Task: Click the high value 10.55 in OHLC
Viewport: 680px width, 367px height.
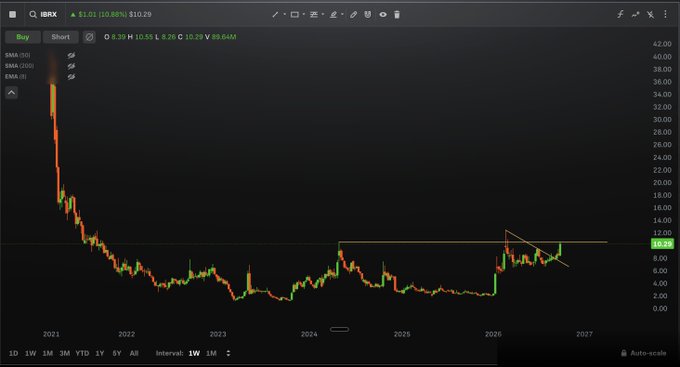Action: point(144,37)
